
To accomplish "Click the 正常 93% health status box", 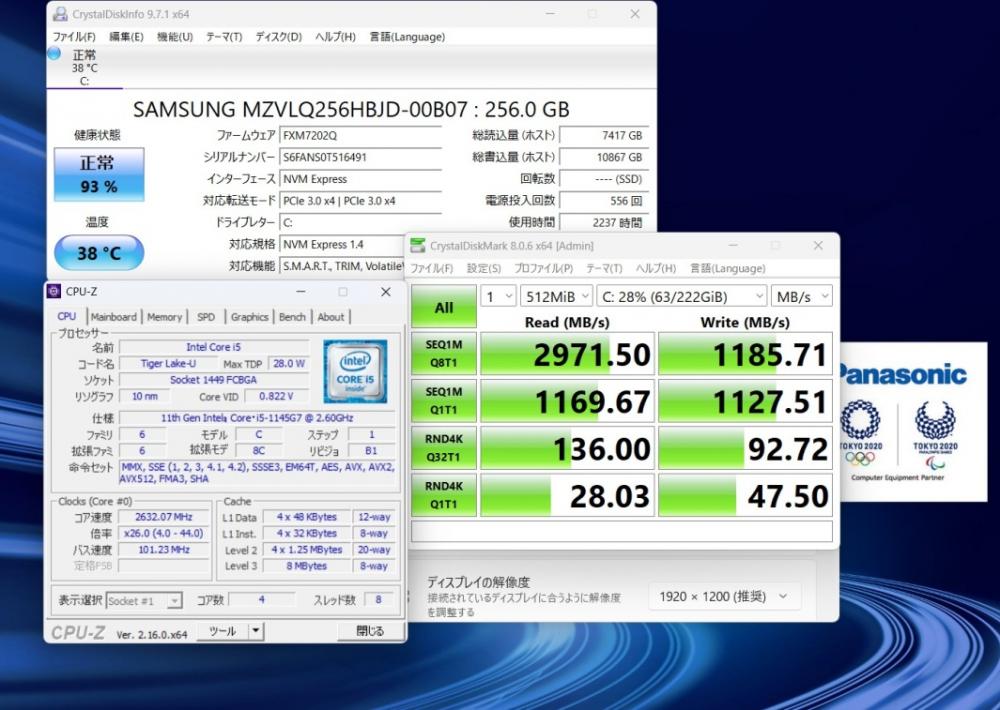I will [x=98, y=174].
